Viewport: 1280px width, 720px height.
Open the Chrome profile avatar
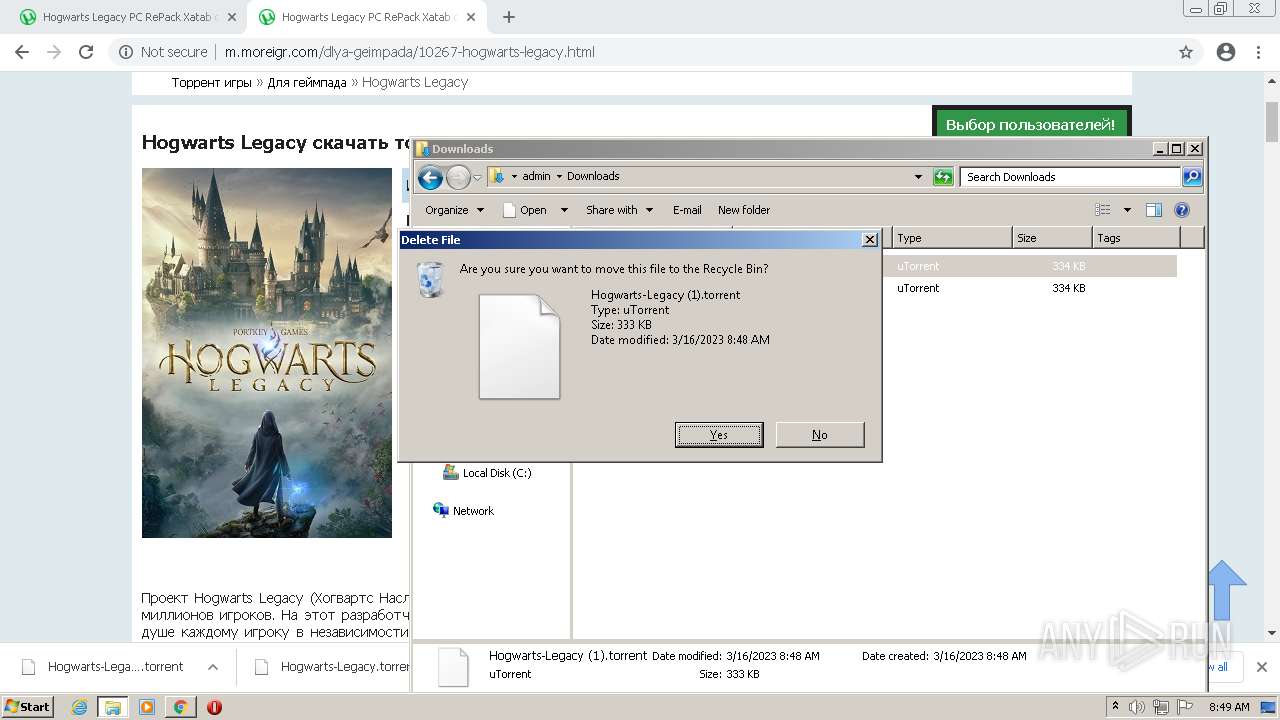1226,52
